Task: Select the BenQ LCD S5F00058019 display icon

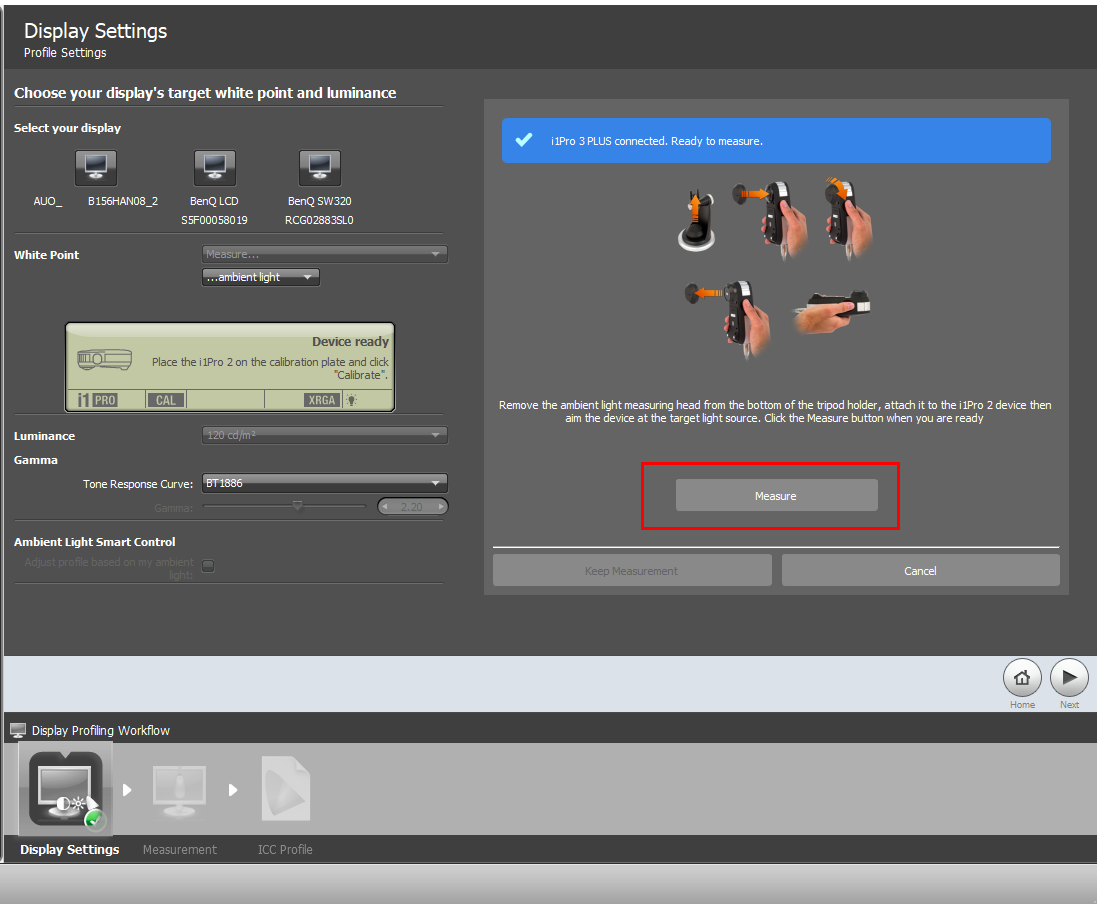Action: click(x=215, y=168)
